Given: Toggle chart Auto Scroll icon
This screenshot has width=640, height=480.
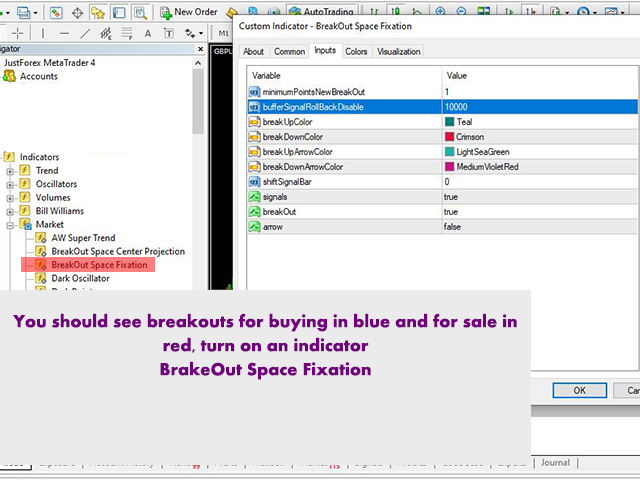Looking at the screenshot, I should [x=509, y=11].
